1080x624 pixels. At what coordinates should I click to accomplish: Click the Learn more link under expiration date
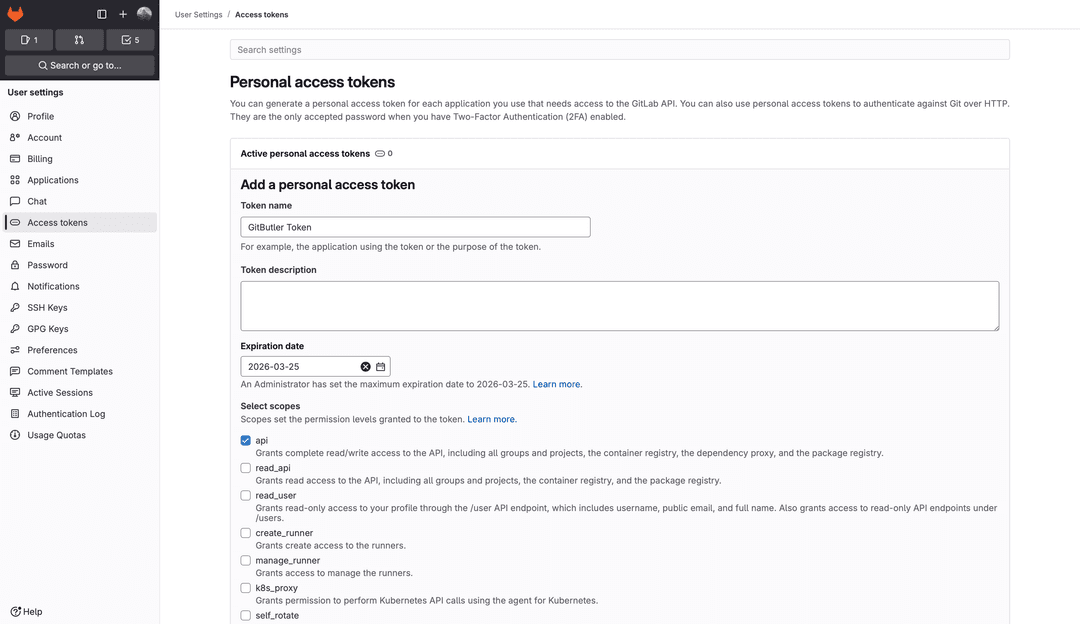pyautogui.click(x=556, y=383)
